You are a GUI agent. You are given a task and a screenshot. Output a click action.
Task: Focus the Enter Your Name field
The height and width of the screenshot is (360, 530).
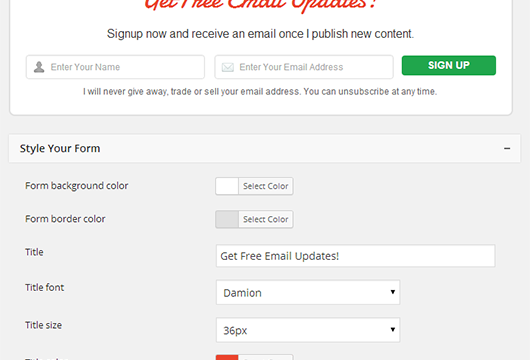[115, 67]
